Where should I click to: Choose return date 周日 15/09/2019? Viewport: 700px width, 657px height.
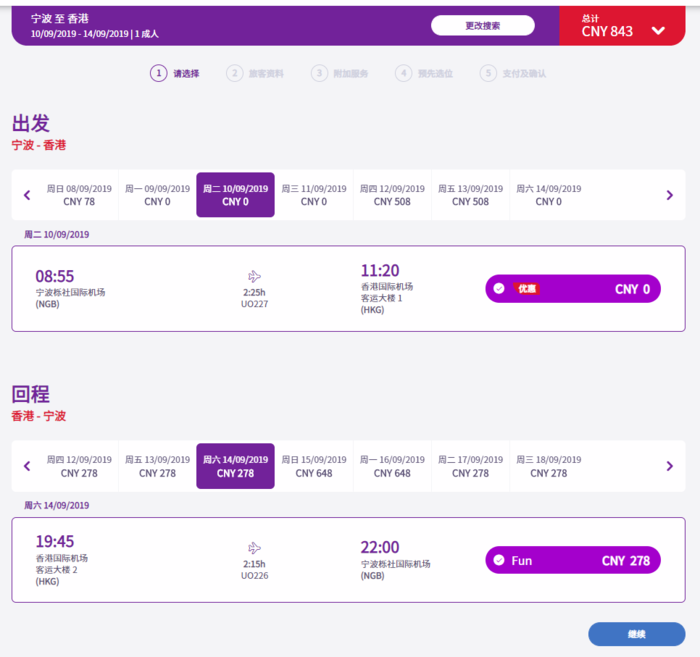[x=314, y=466]
